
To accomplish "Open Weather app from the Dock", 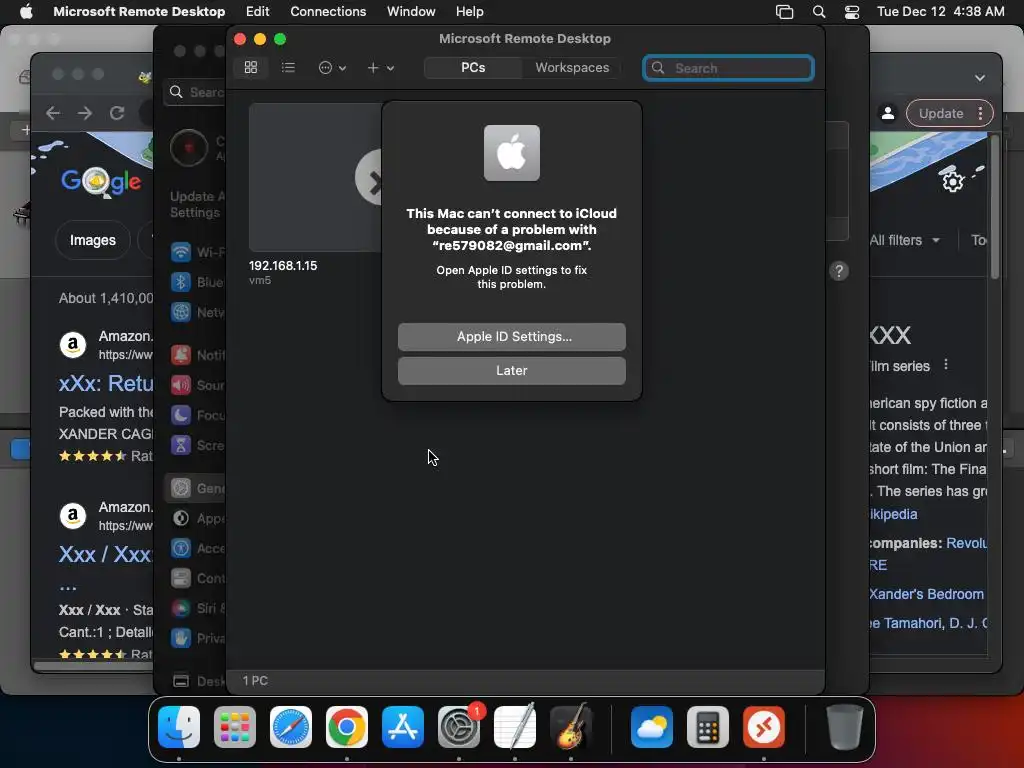I will point(652,727).
